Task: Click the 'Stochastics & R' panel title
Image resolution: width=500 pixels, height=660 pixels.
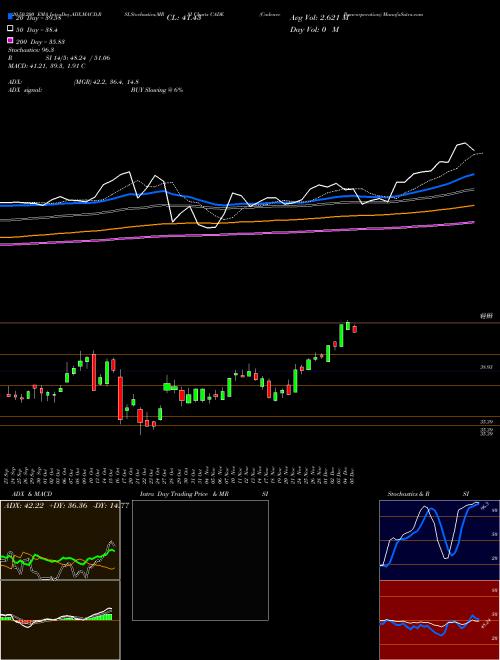Action: pos(408,494)
